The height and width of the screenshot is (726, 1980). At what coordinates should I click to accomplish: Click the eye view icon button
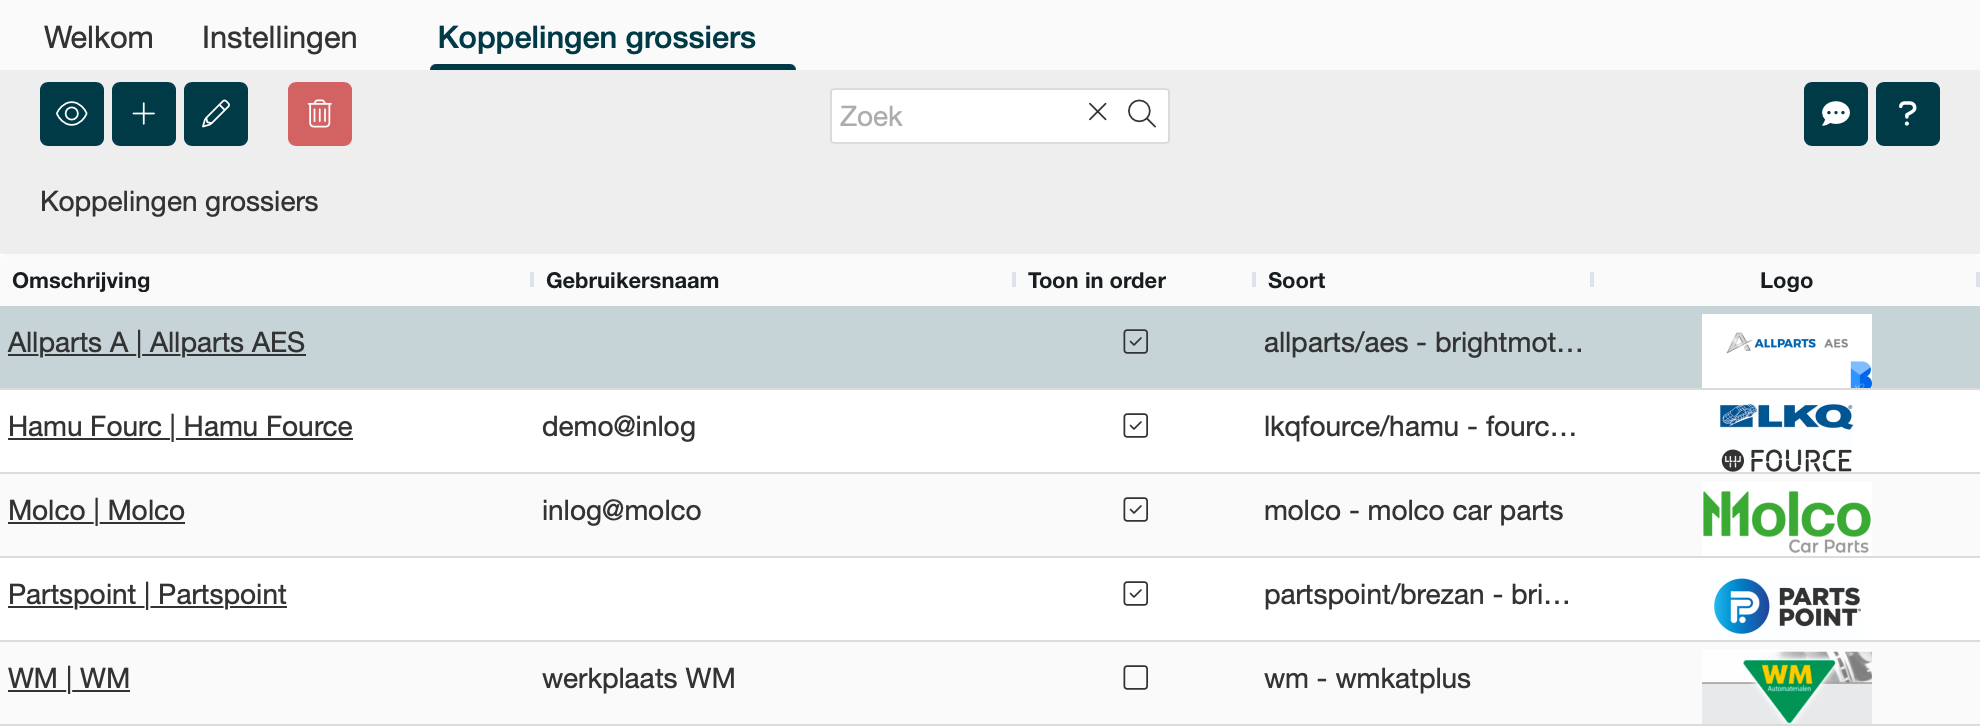click(x=72, y=114)
